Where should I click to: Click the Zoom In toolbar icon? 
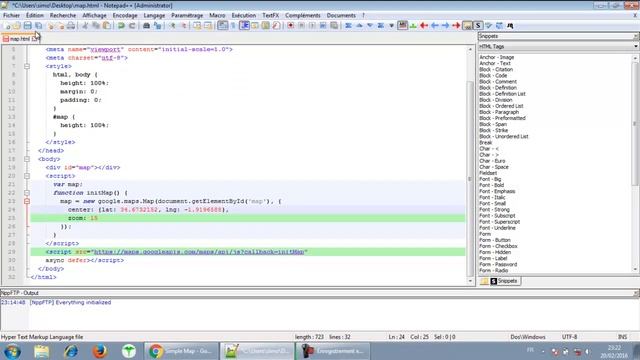[172, 26]
